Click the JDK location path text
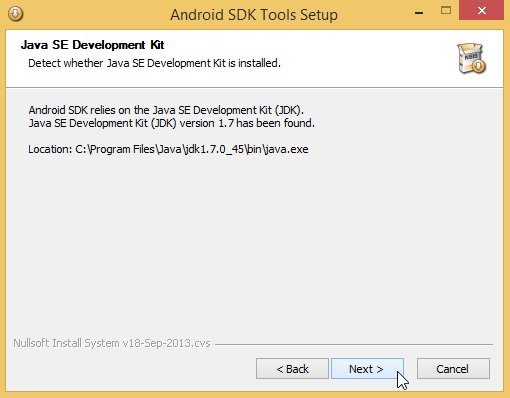 coord(168,149)
